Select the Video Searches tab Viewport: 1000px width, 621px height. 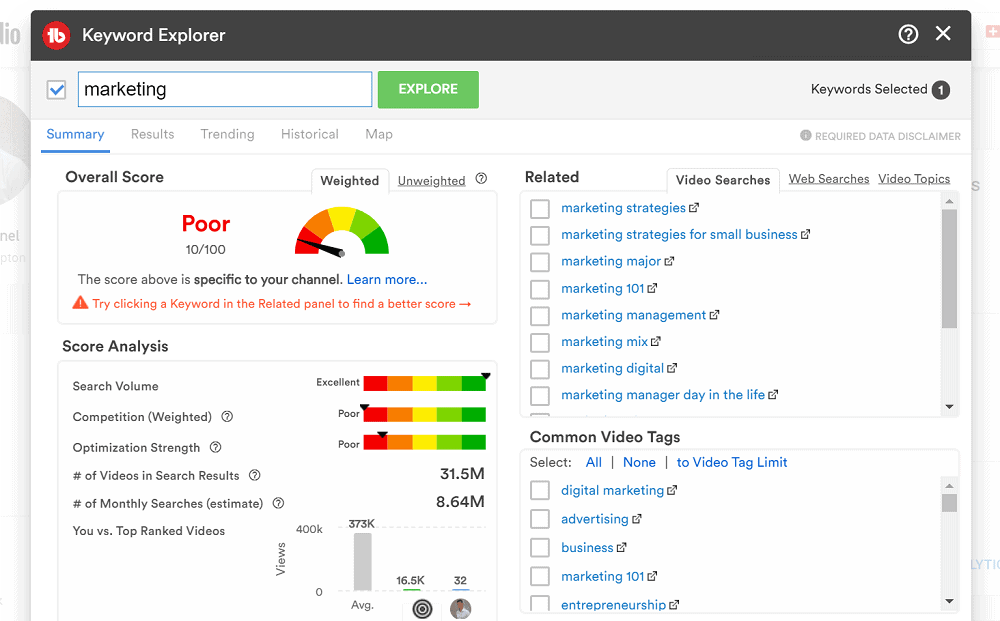pos(723,180)
